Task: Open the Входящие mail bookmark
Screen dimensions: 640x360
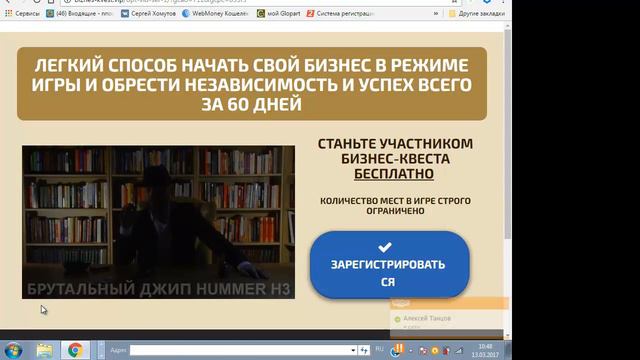Action: click(80, 13)
